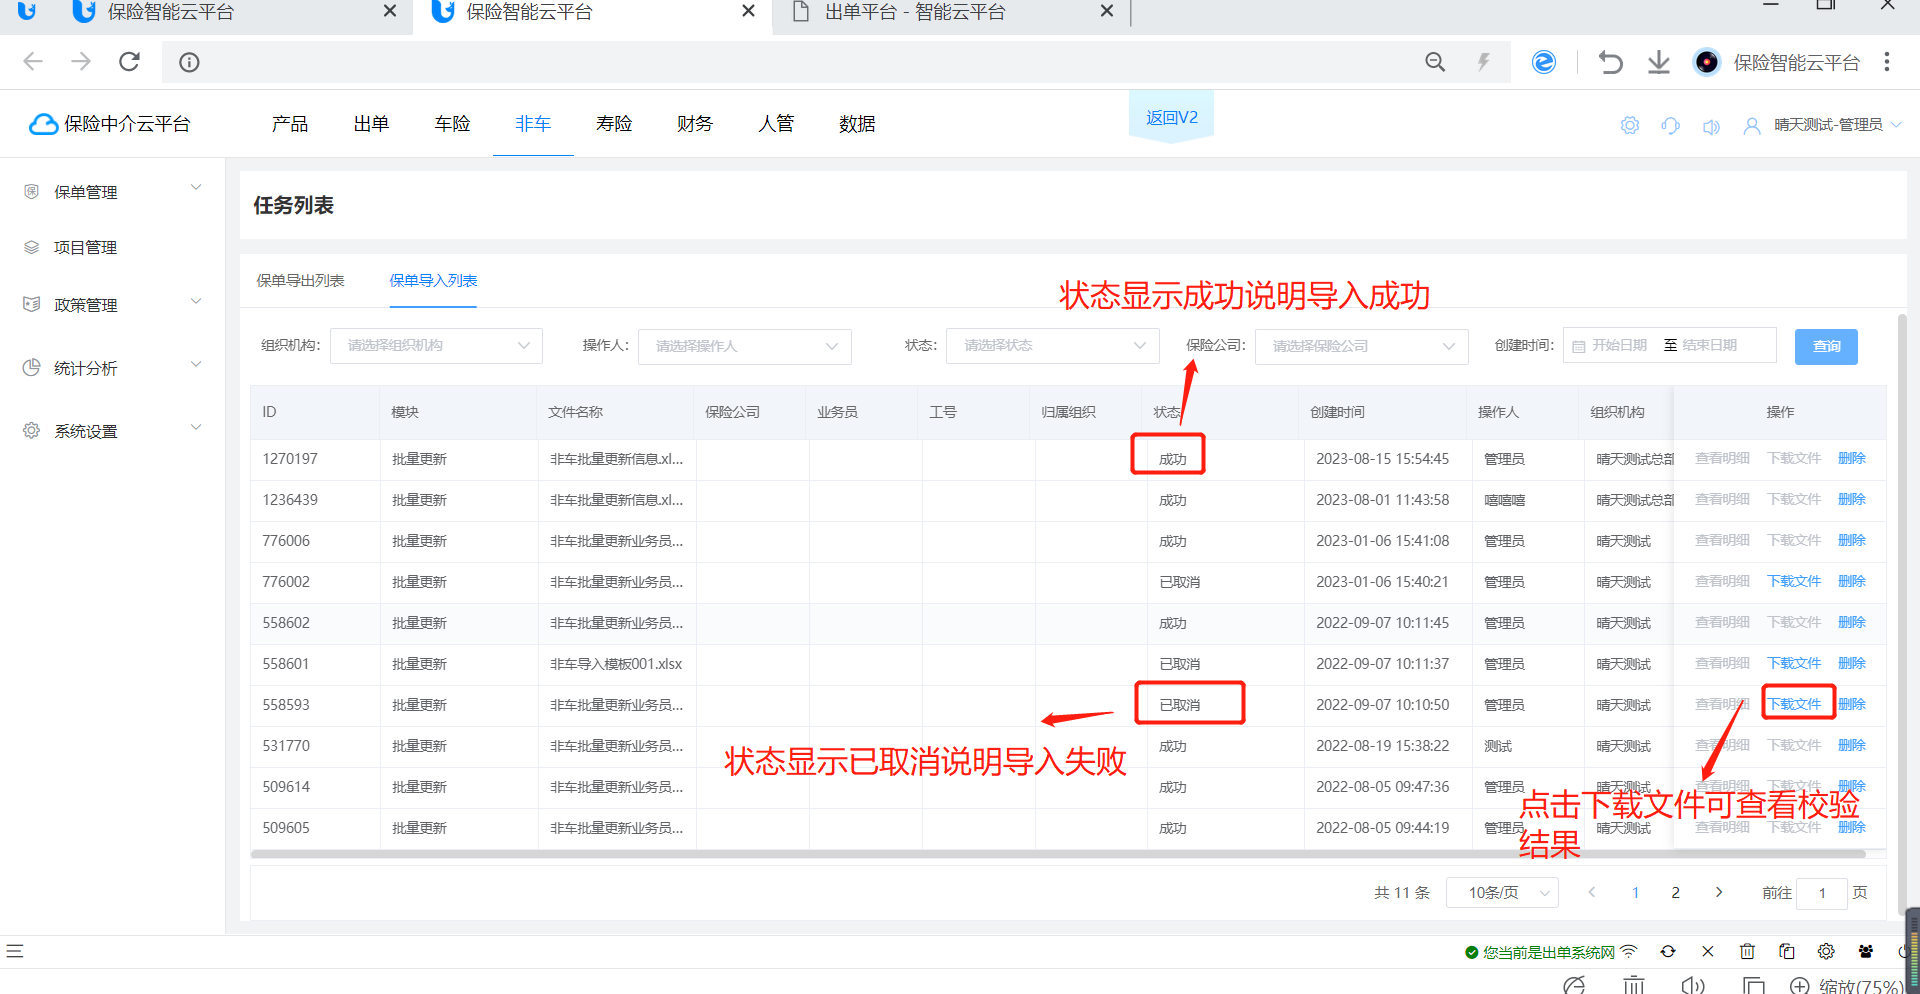This screenshot has height=994, width=1920.
Task: Open the 数据 top menu
Action: (857, 124)
